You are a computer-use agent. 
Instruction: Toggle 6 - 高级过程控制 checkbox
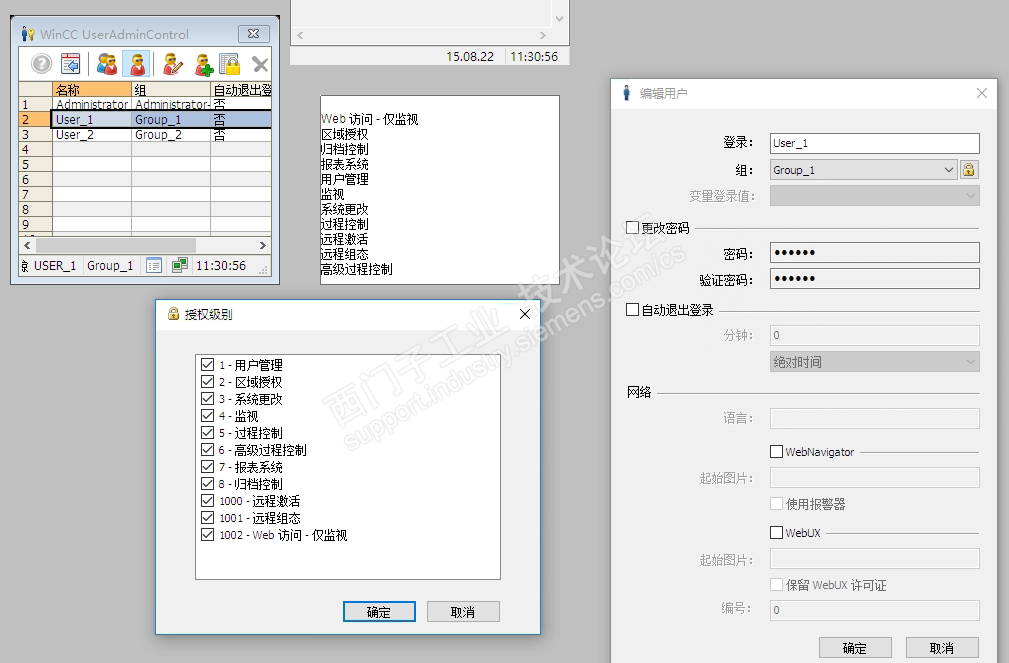click(x=207, y=449)
